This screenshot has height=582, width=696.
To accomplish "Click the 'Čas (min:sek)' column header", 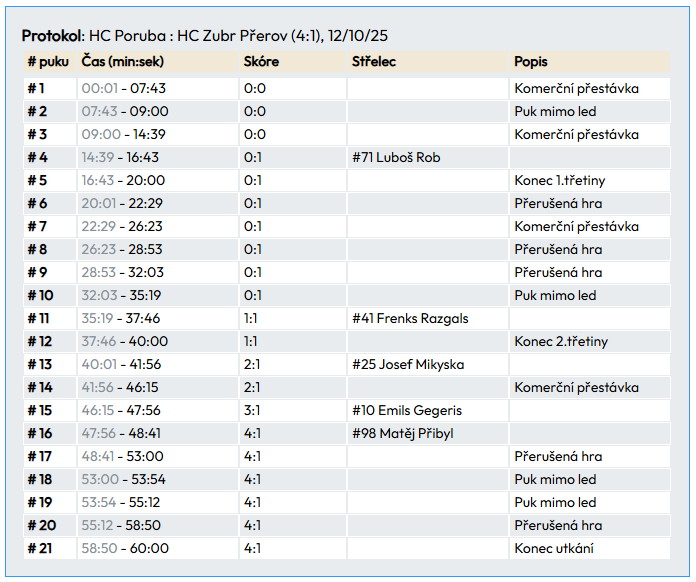I will [x=123, y=62].
